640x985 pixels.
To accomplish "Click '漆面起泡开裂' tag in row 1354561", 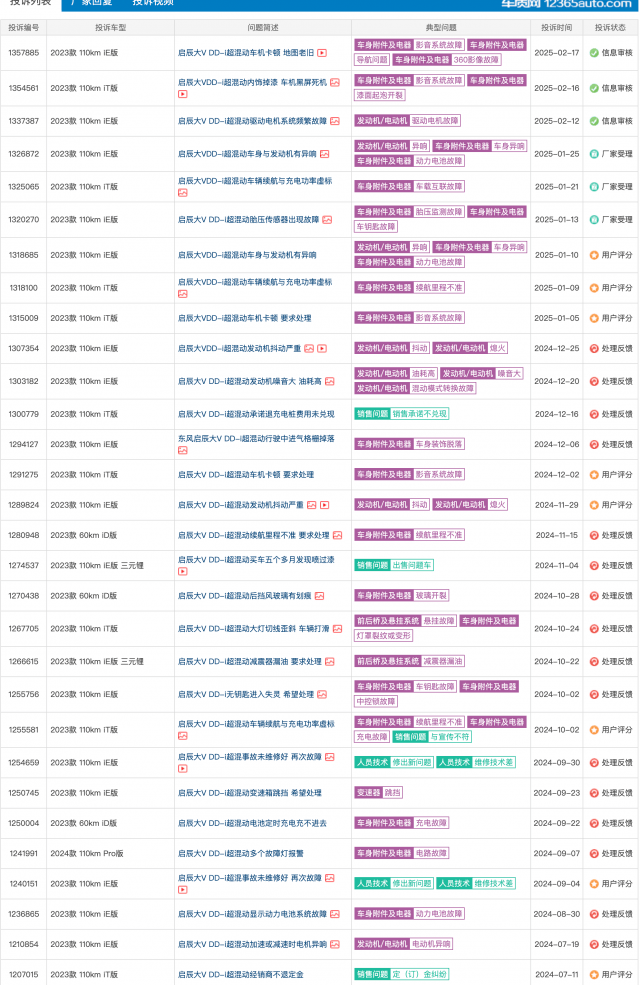I will 379,95.
